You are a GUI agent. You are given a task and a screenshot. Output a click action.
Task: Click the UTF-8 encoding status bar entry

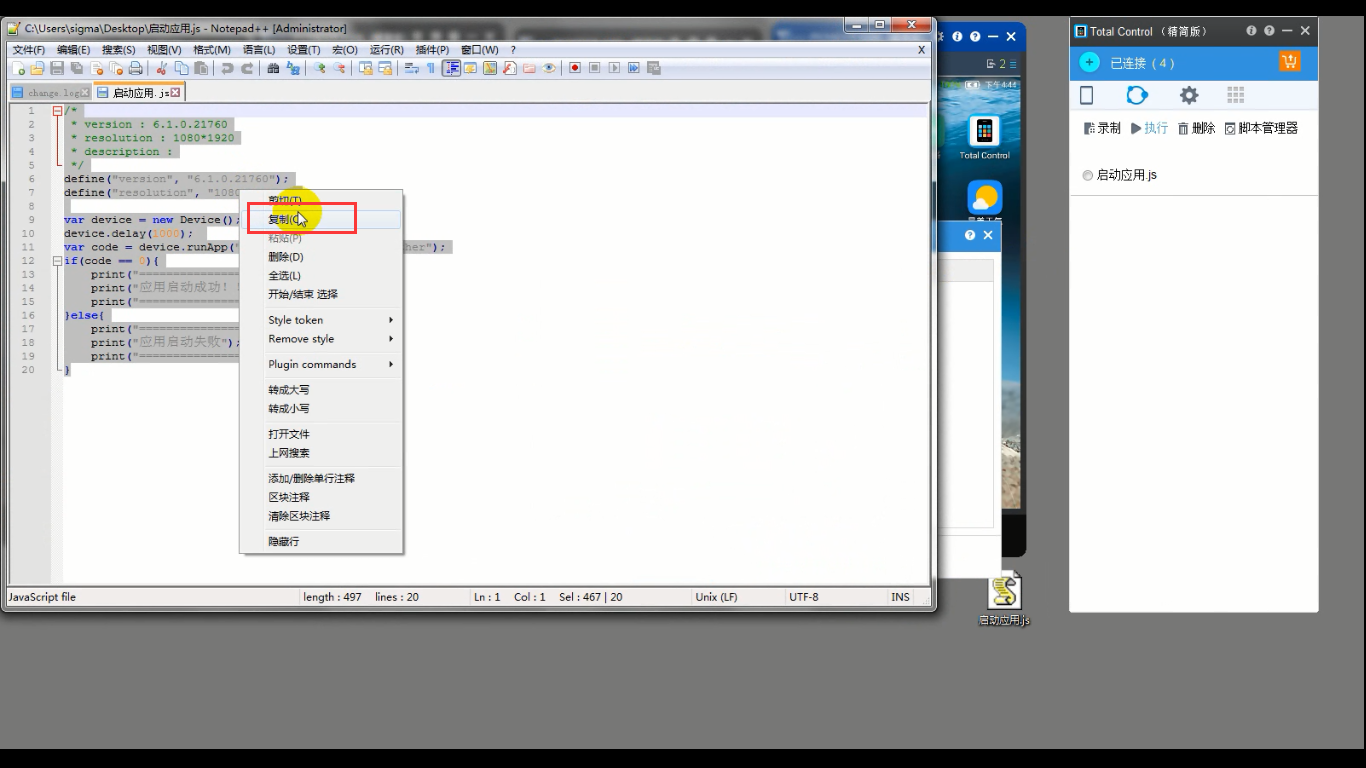click(803, 597)
